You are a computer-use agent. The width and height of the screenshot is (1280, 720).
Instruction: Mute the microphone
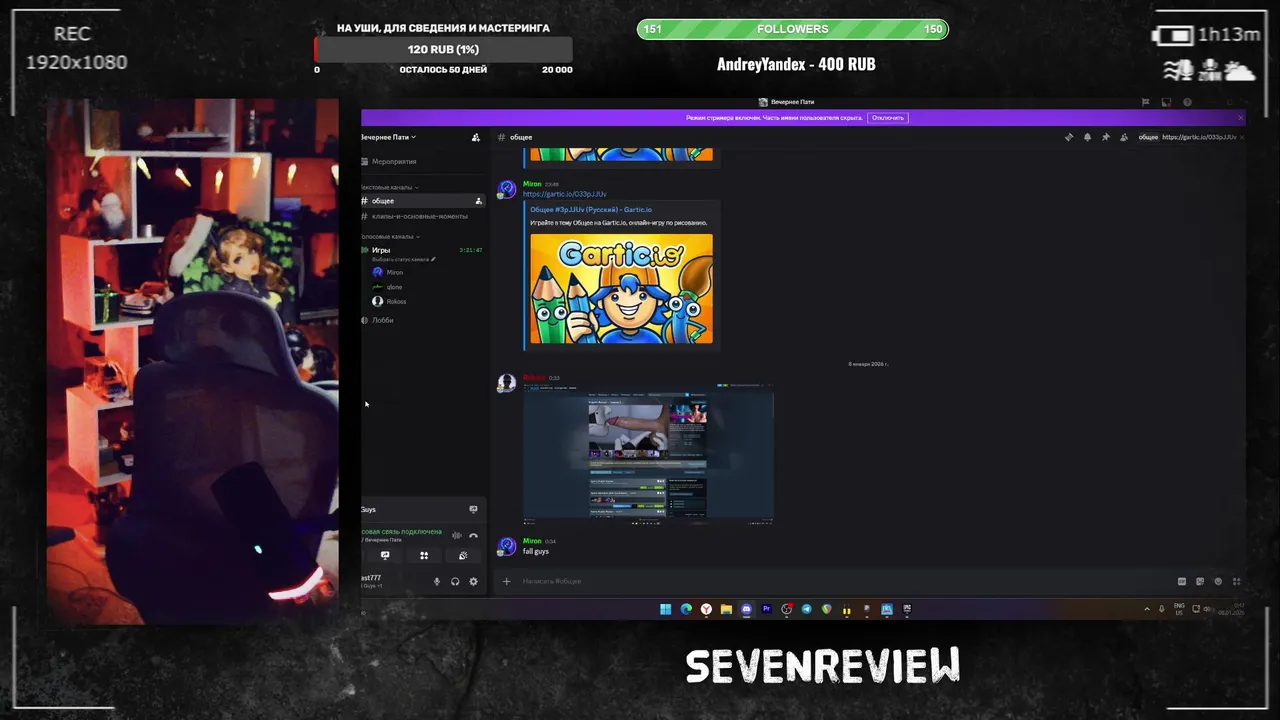(436, 581)
